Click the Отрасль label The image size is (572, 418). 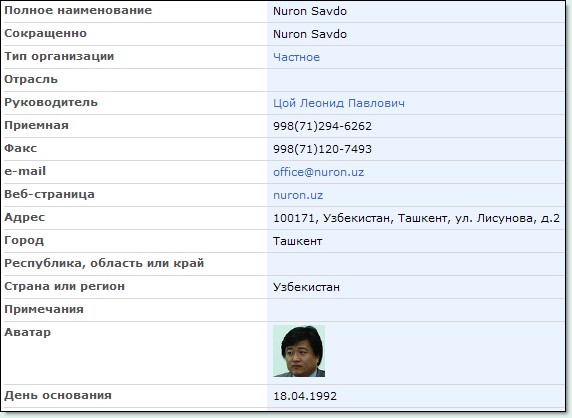pyautogui.click(x=31, y=79)
